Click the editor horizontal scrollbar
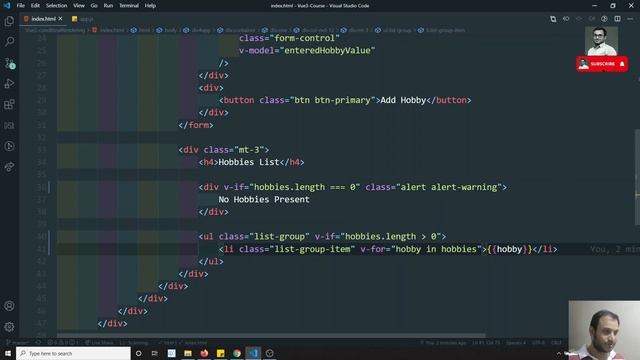This screenshot has height=360, width=640. (x=271, y=336)
